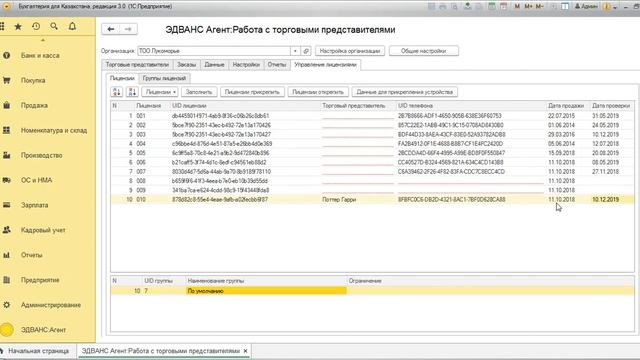
Task: Click the ОС и НМА truck icon
Action: click(x=7, y=180)
